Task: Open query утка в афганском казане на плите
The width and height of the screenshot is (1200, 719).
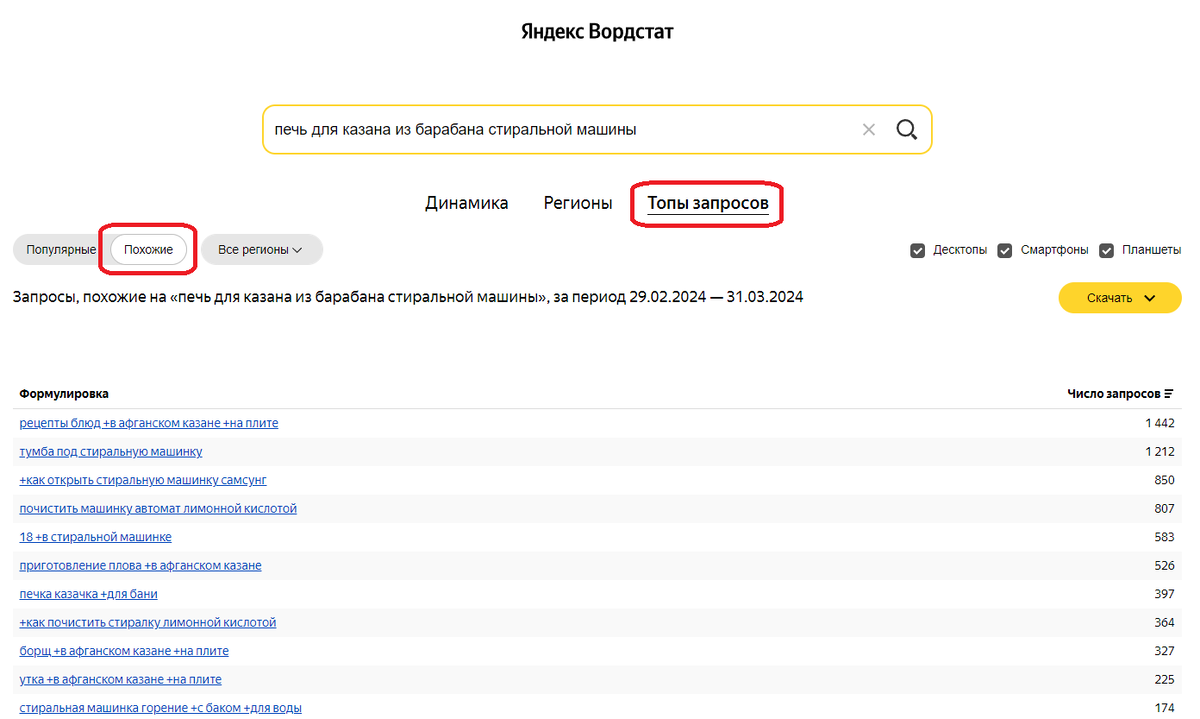Action: tap(120, 680)
